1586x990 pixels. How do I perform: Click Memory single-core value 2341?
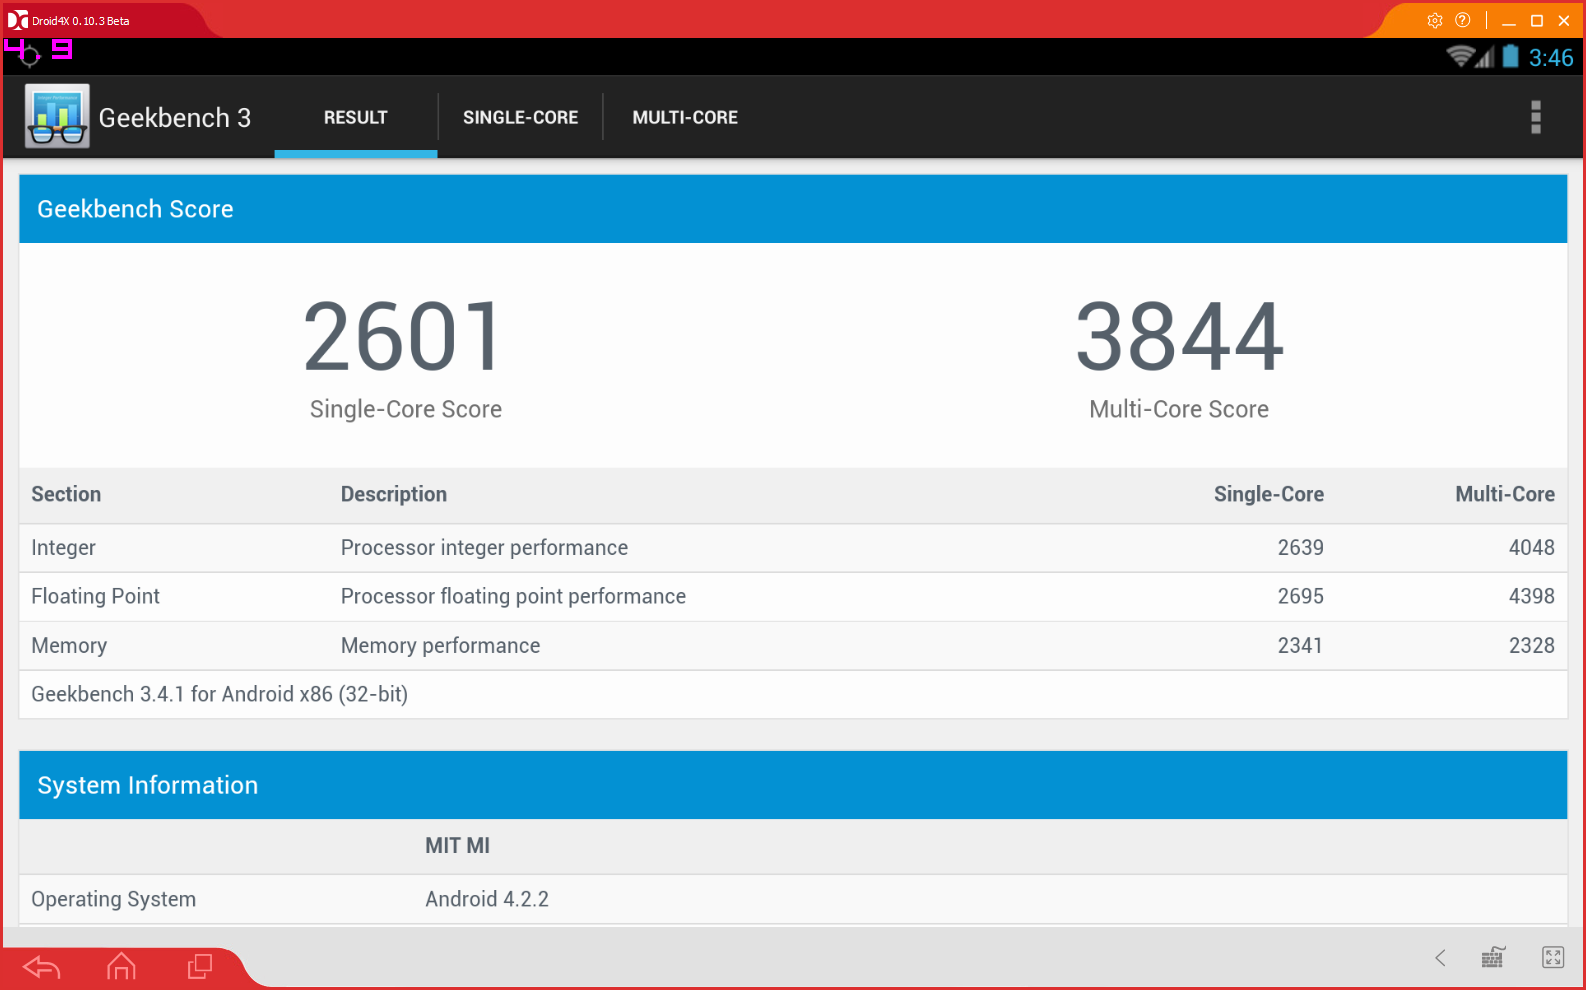[1300, 645]
